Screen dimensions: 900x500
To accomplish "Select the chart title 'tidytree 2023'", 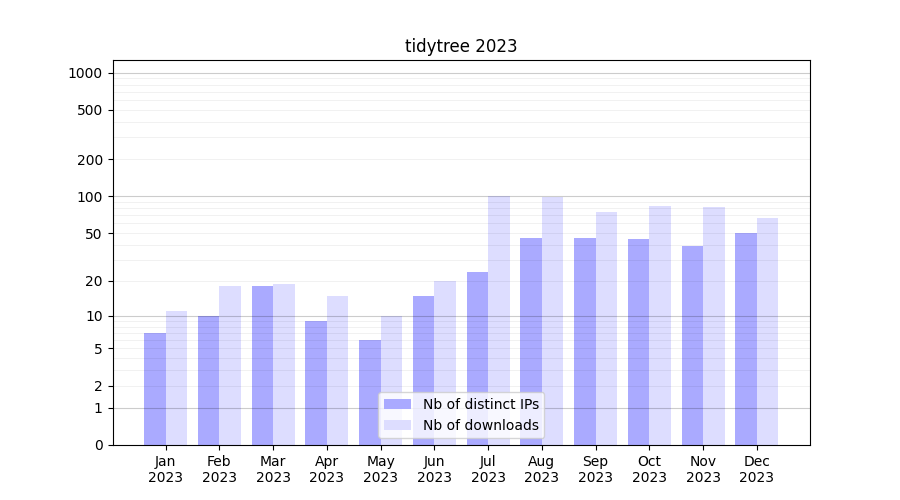I will (461, 46).
